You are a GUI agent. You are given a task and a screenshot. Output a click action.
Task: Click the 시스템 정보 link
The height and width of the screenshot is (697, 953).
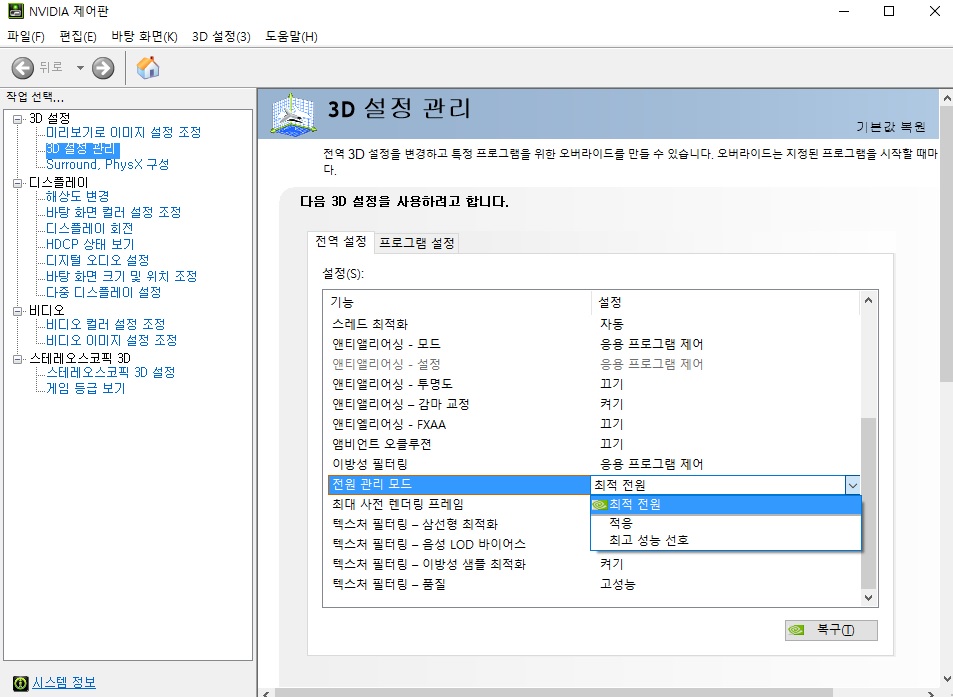click(x=64, y=682)
